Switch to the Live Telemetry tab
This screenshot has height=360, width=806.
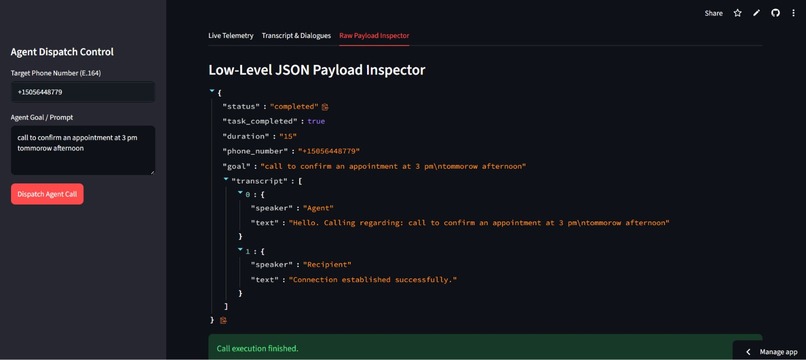click(231, 35)
